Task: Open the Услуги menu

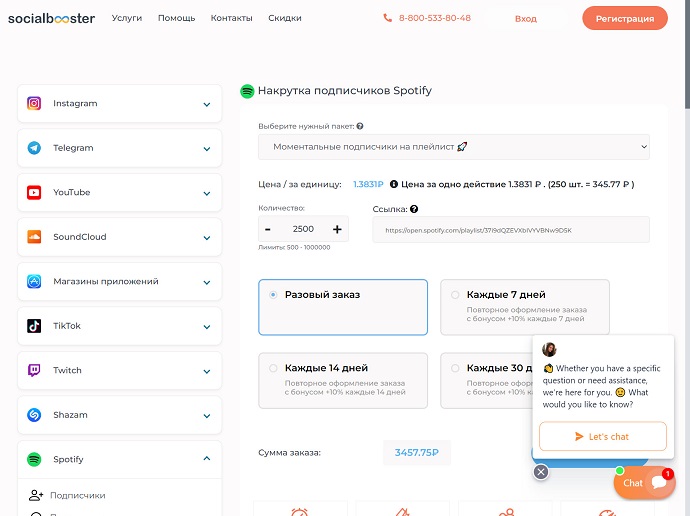Action: click(127, 18)
